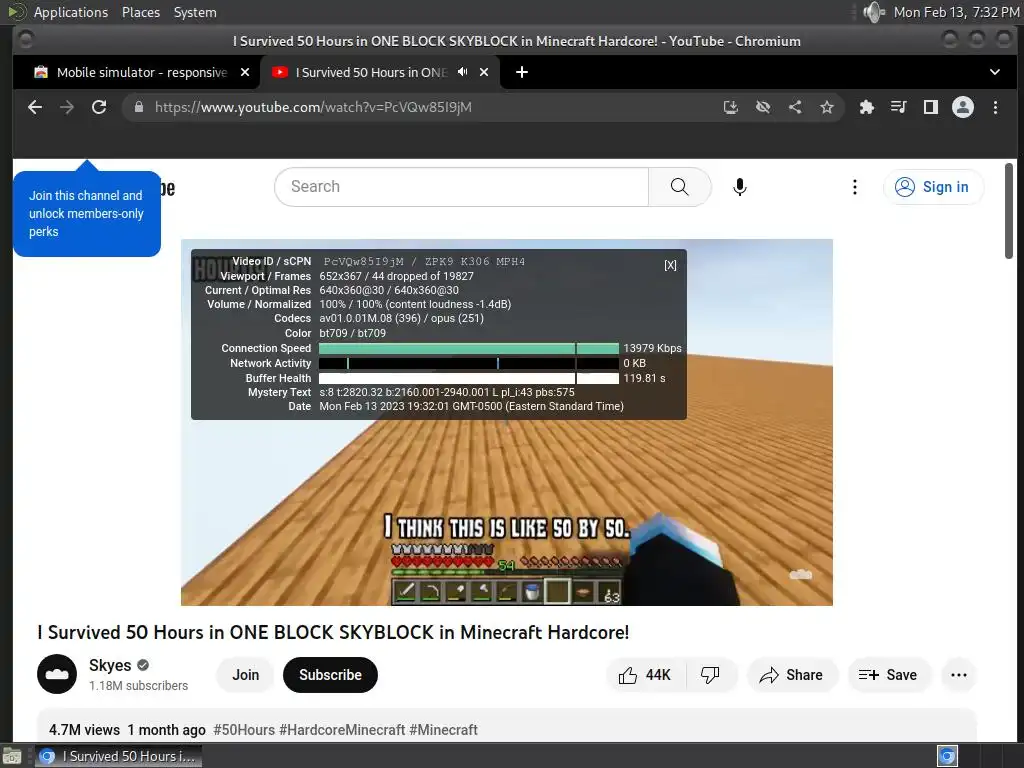Subscribe to the Skyes channel

pos(330,675)
